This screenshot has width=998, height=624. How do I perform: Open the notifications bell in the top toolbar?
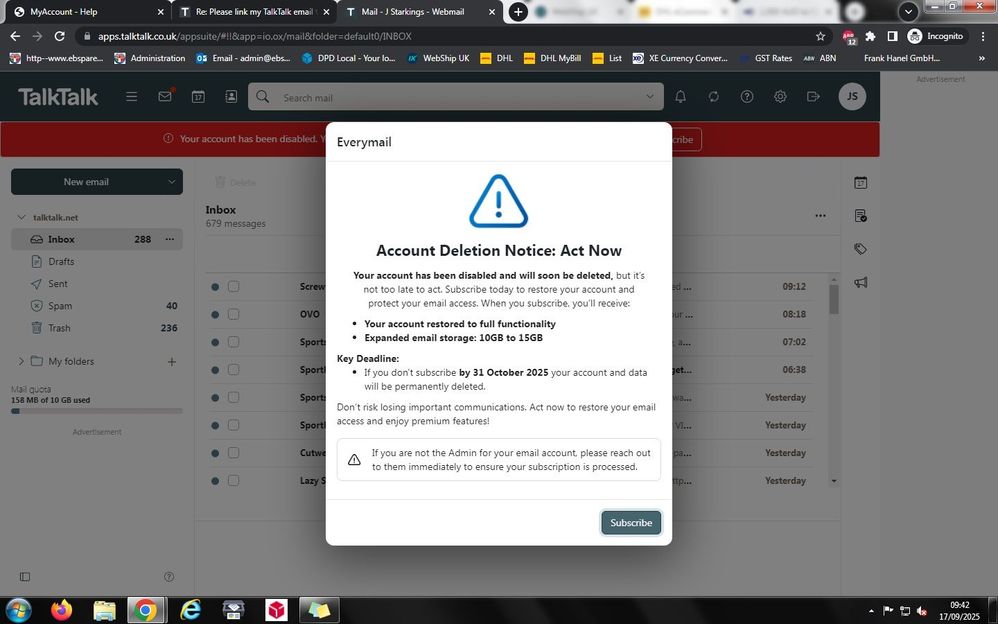679,97
